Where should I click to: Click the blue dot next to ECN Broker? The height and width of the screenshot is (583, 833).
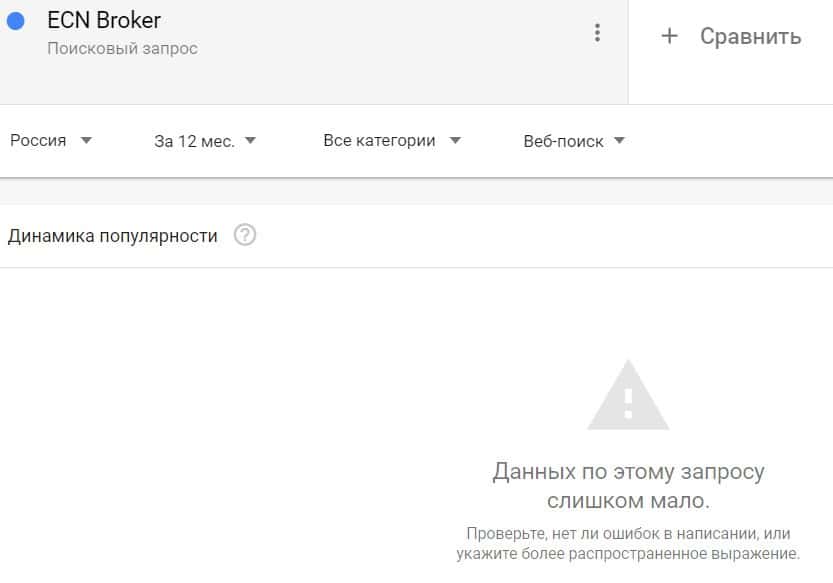tap(15, 21)
